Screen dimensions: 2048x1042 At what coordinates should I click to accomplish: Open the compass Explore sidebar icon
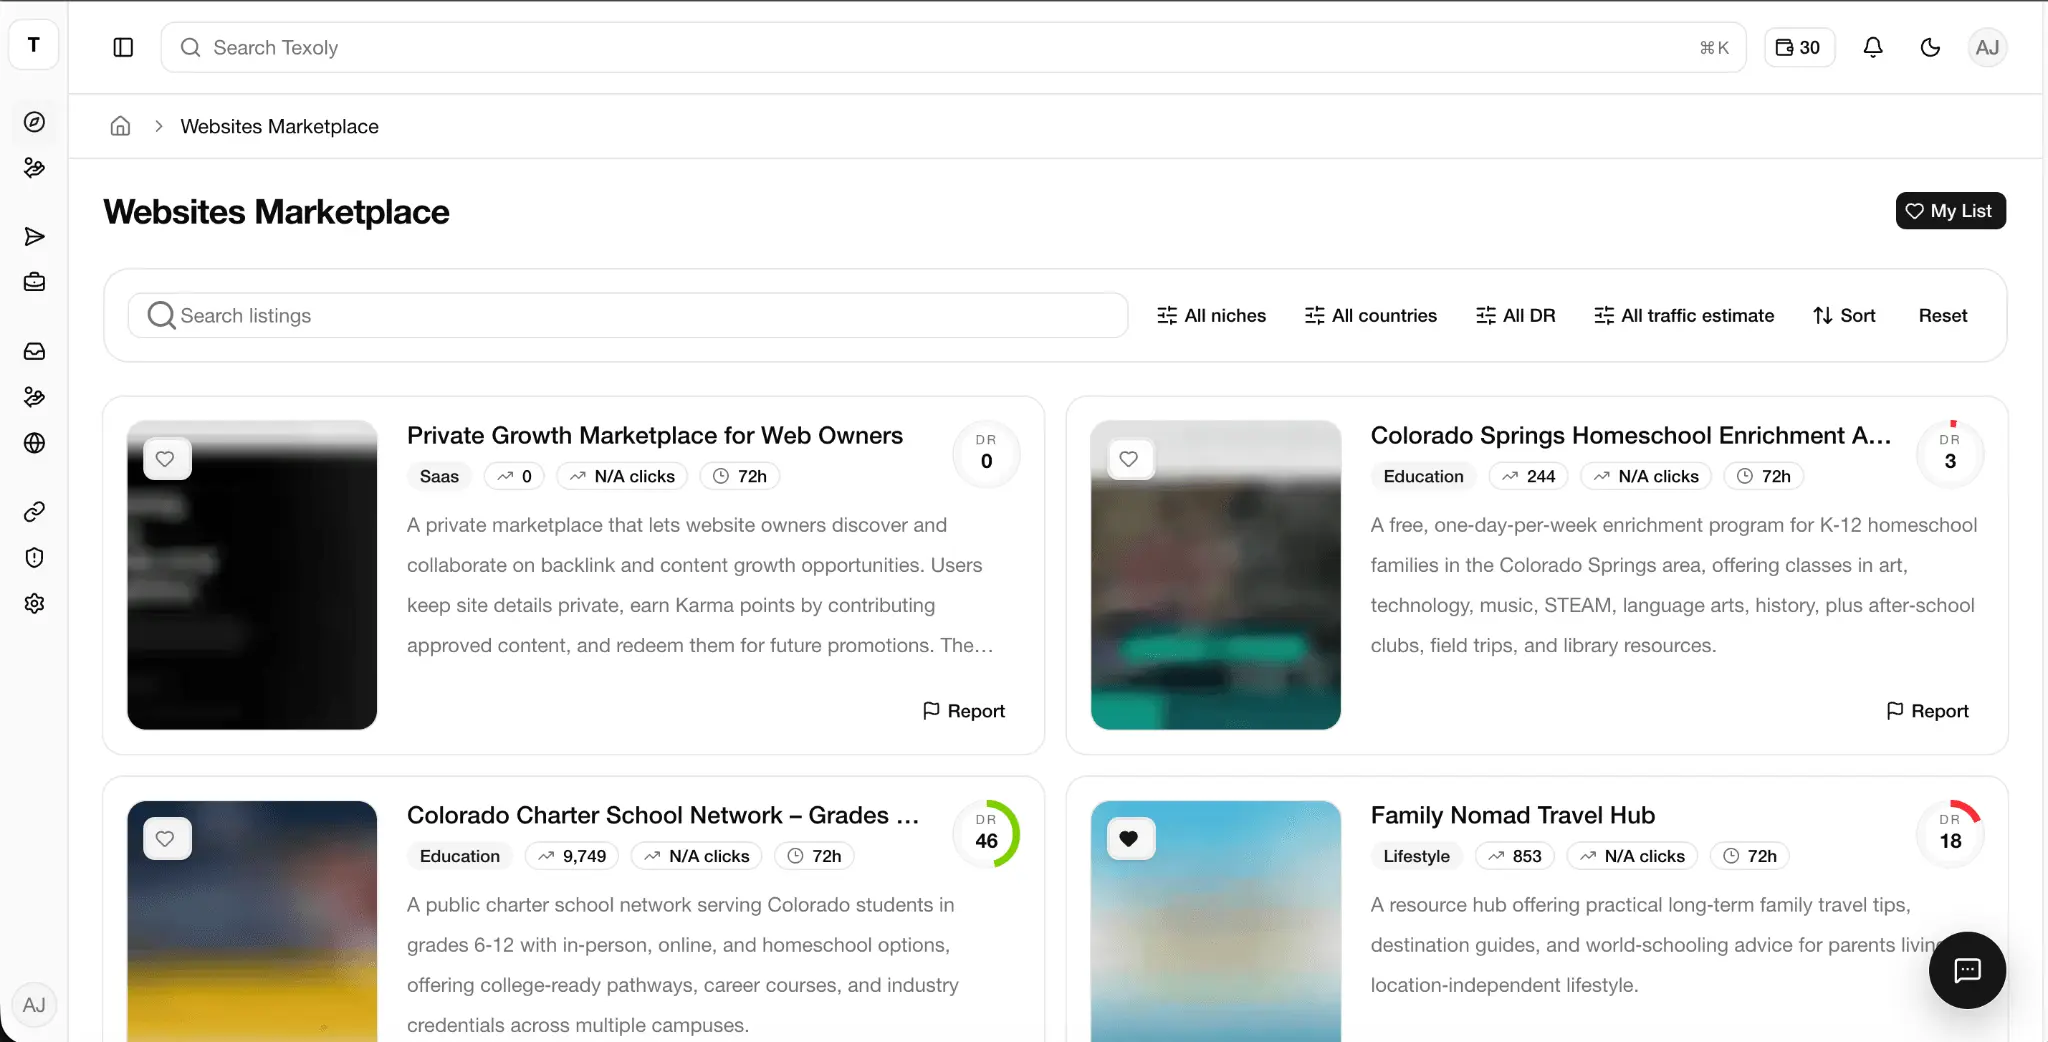(34, 122)
